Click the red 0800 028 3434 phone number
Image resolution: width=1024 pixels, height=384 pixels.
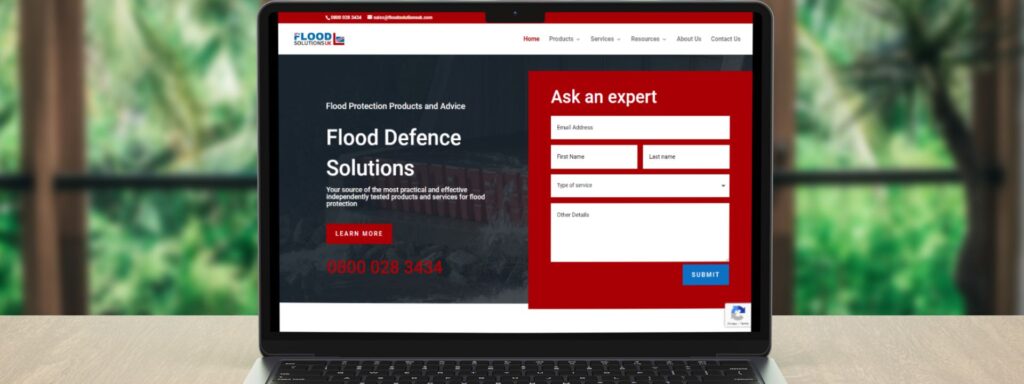click(385, 267)
